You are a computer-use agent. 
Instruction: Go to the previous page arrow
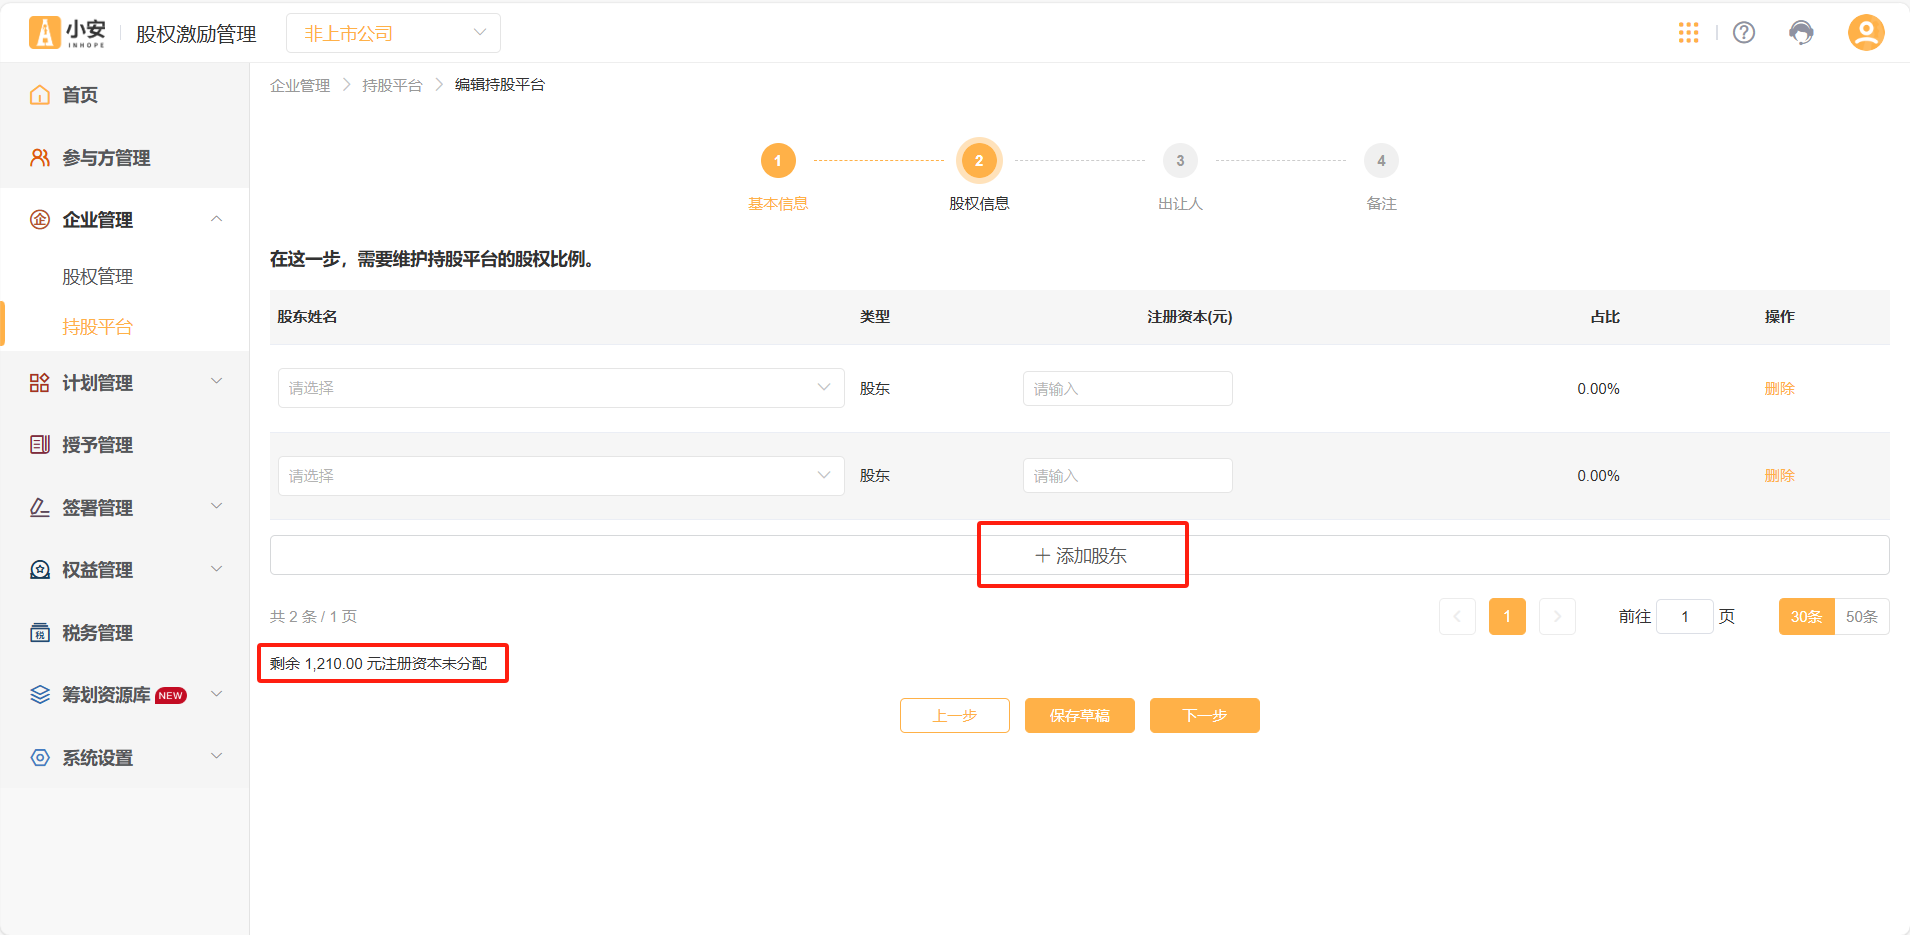click(1457, 616)
